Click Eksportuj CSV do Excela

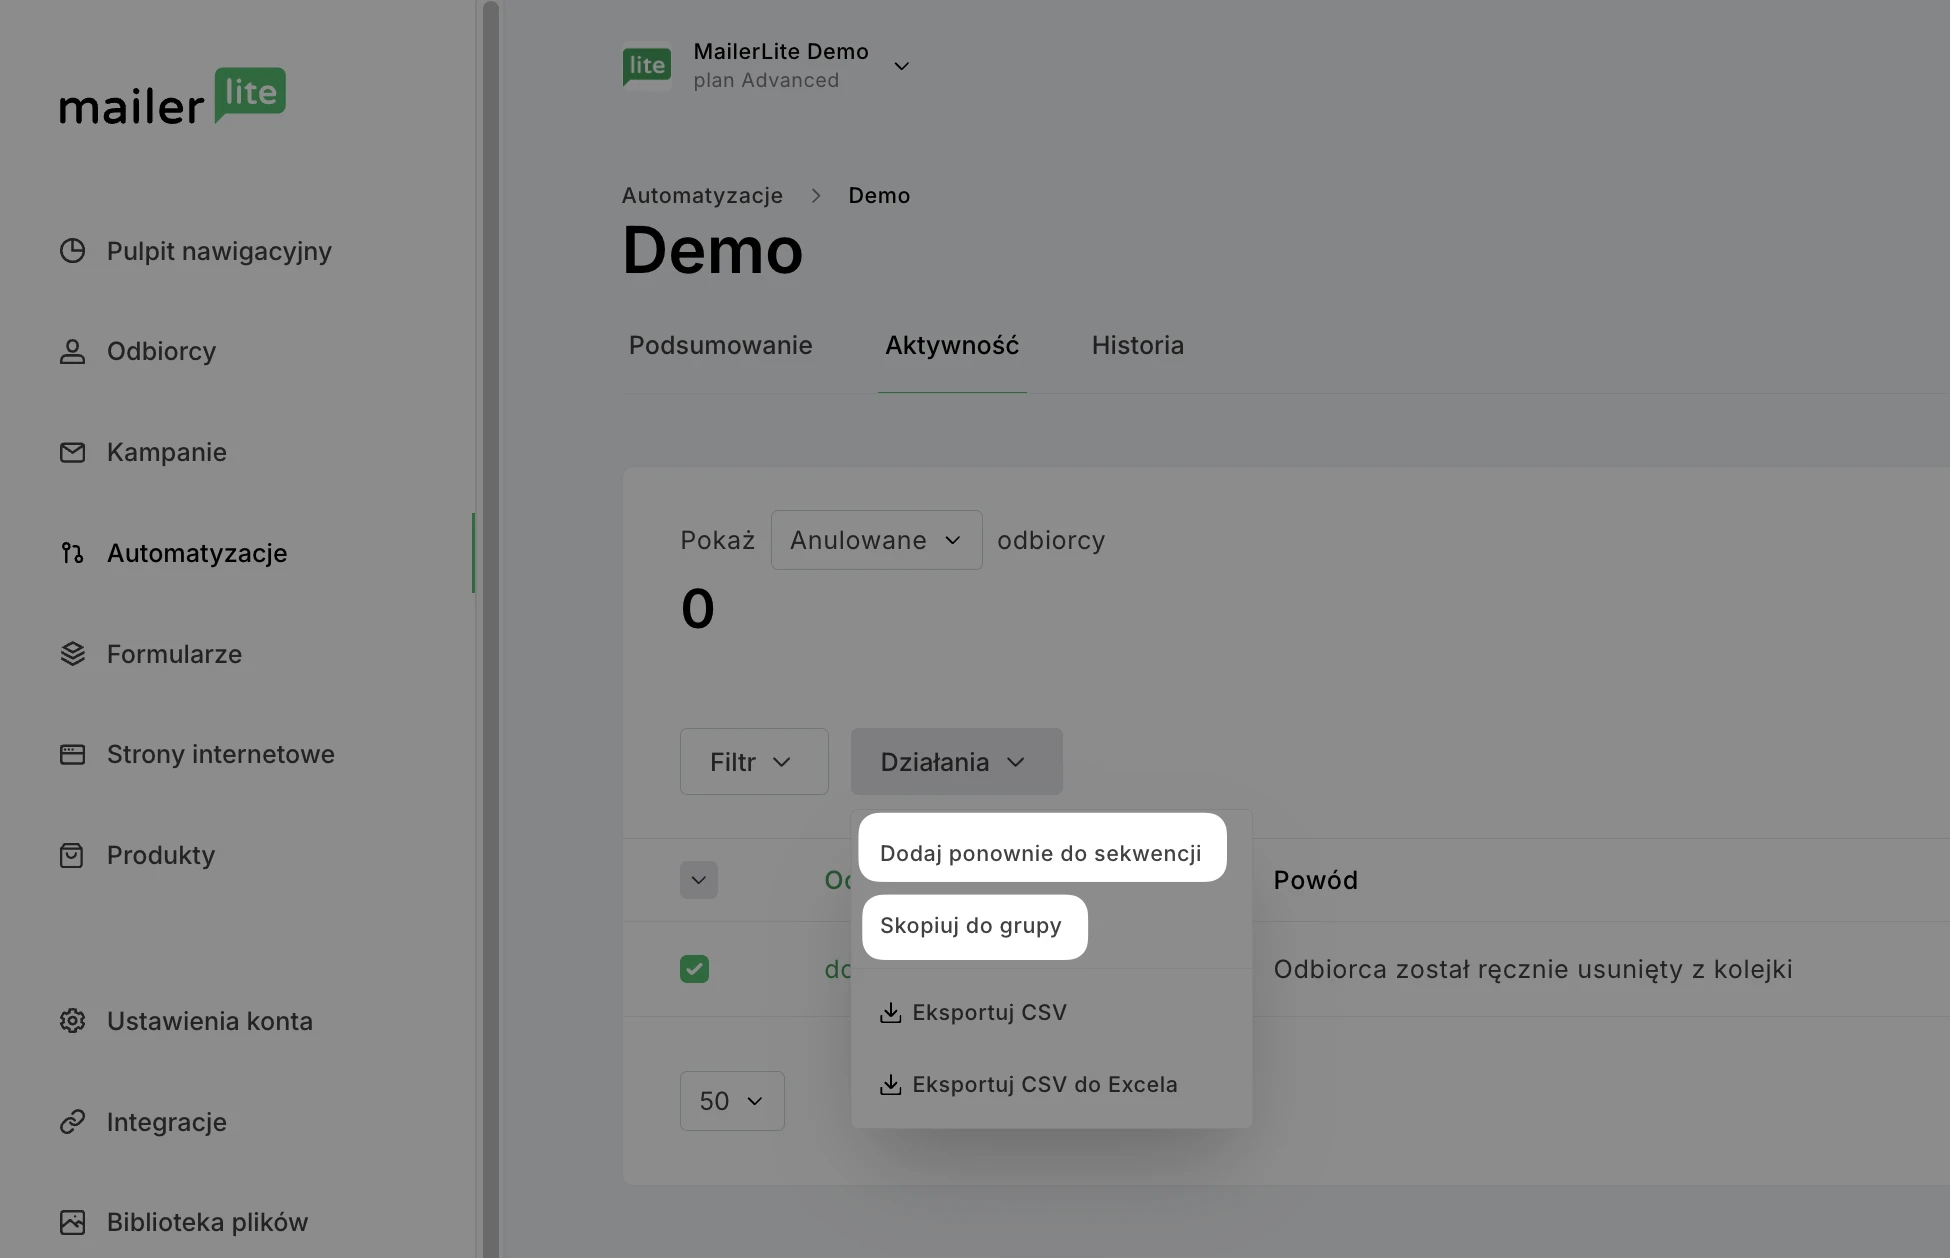tap(1044, 1085)
